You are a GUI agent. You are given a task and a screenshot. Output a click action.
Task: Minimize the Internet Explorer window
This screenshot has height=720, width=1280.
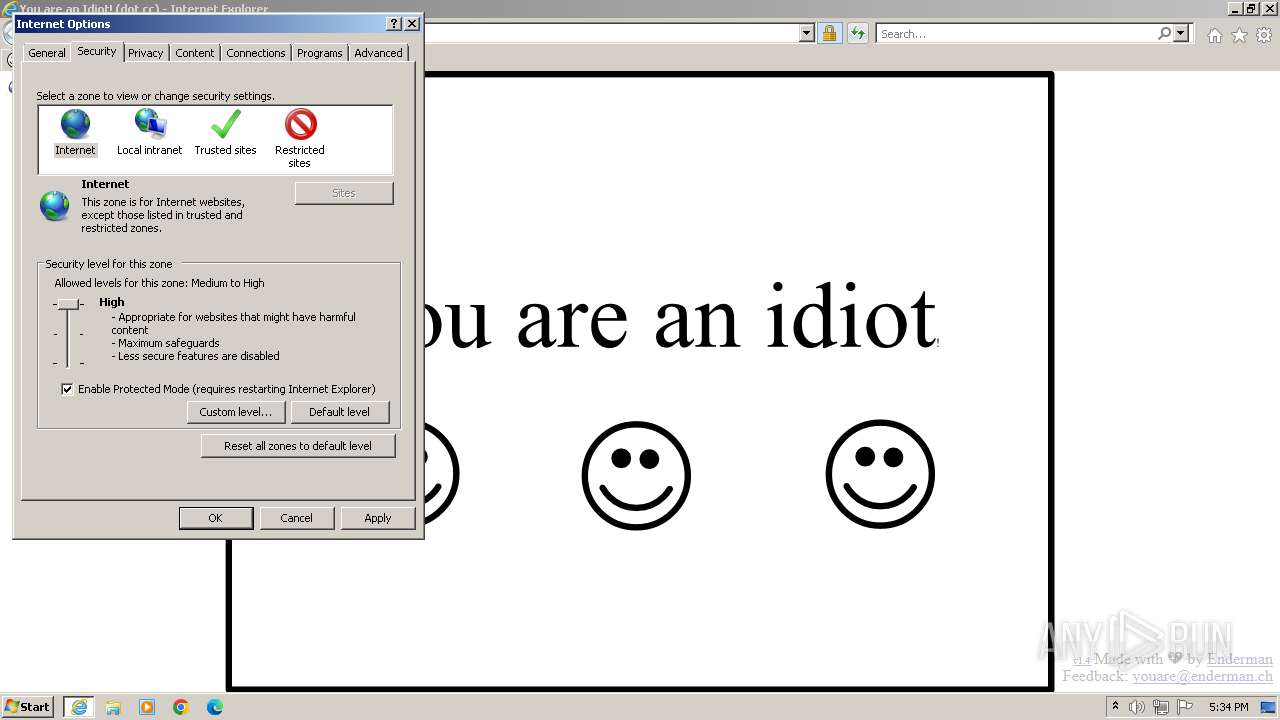point(1235,8)
